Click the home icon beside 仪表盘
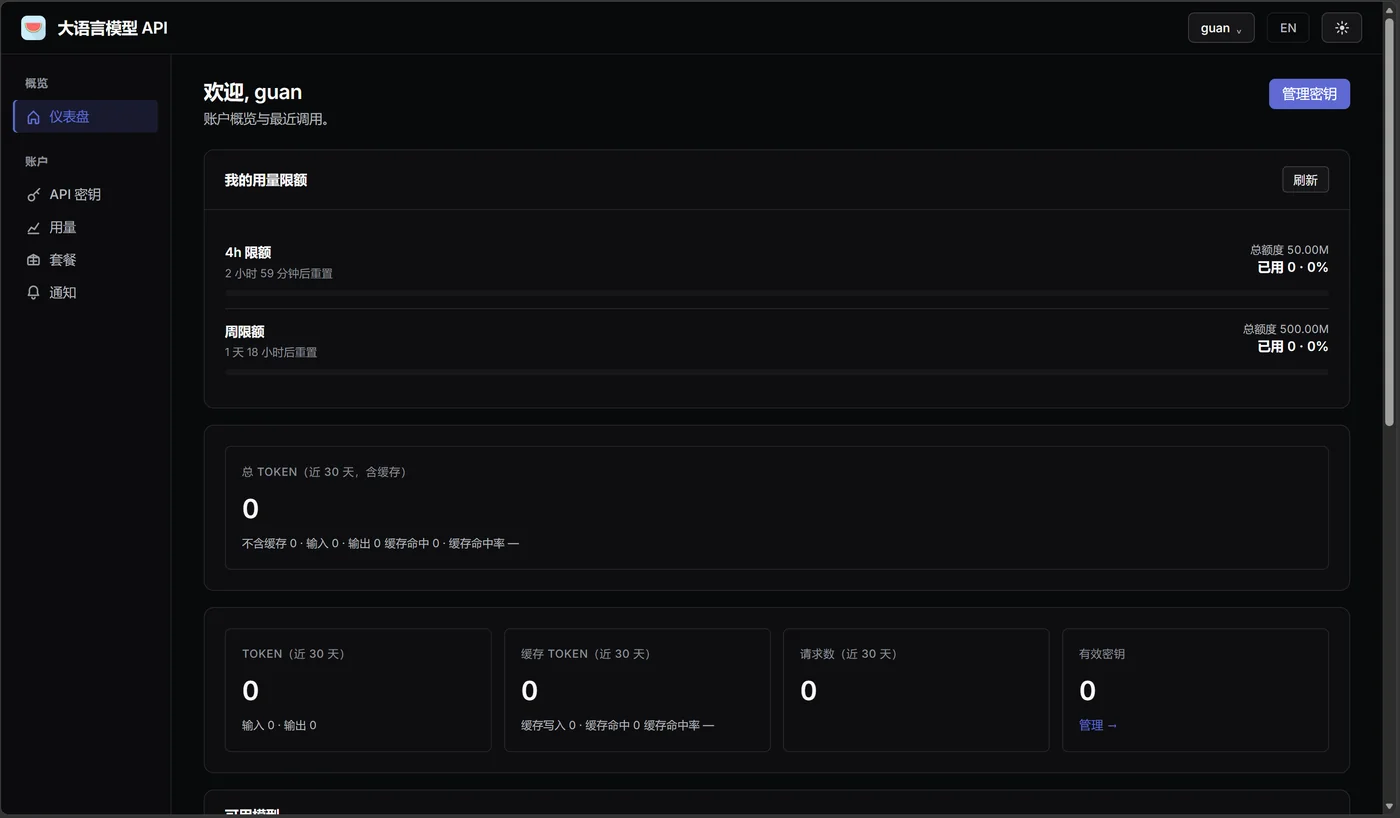The image size is (1400, 818). click(33, 117)
